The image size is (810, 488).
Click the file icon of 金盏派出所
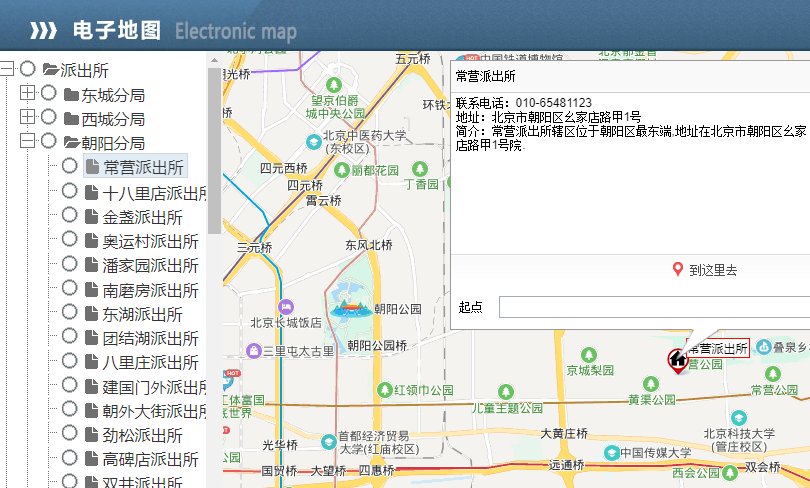point(91,217)
